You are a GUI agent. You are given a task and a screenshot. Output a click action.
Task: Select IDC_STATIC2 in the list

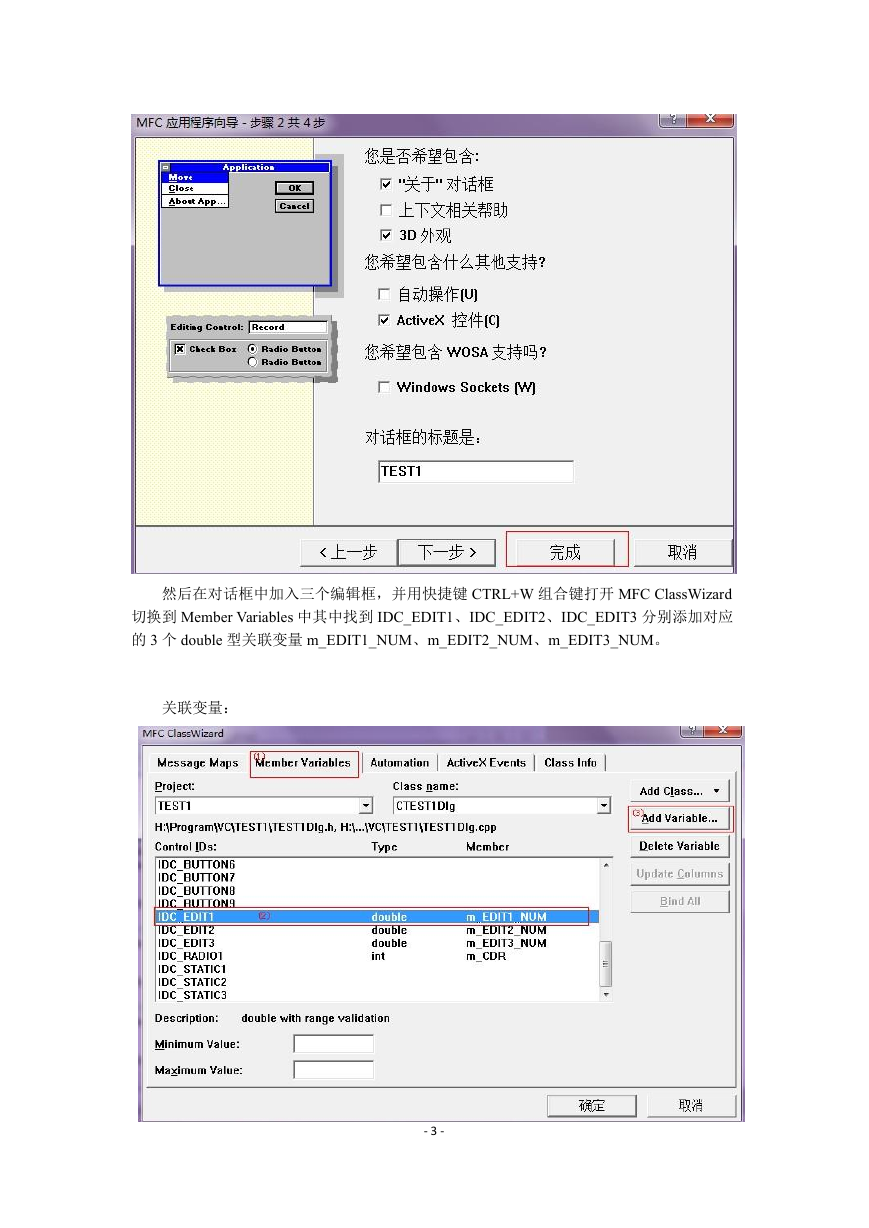point(193,982)
